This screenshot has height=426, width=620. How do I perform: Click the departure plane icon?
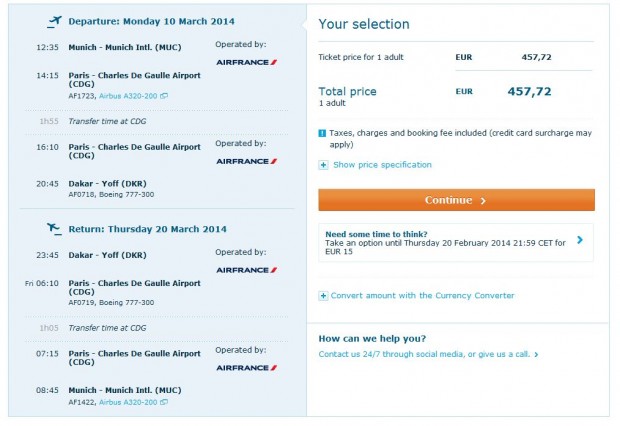(x=54, y=20)
